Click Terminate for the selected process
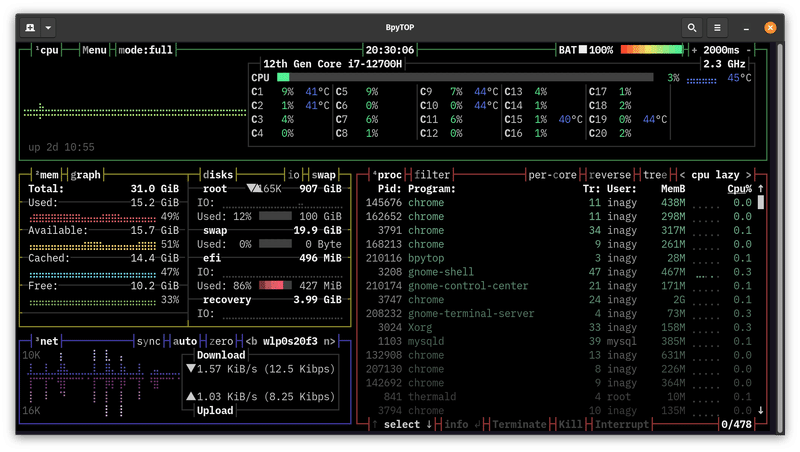The width and height of the screenshot is (800, 452). tap(519, 424)
